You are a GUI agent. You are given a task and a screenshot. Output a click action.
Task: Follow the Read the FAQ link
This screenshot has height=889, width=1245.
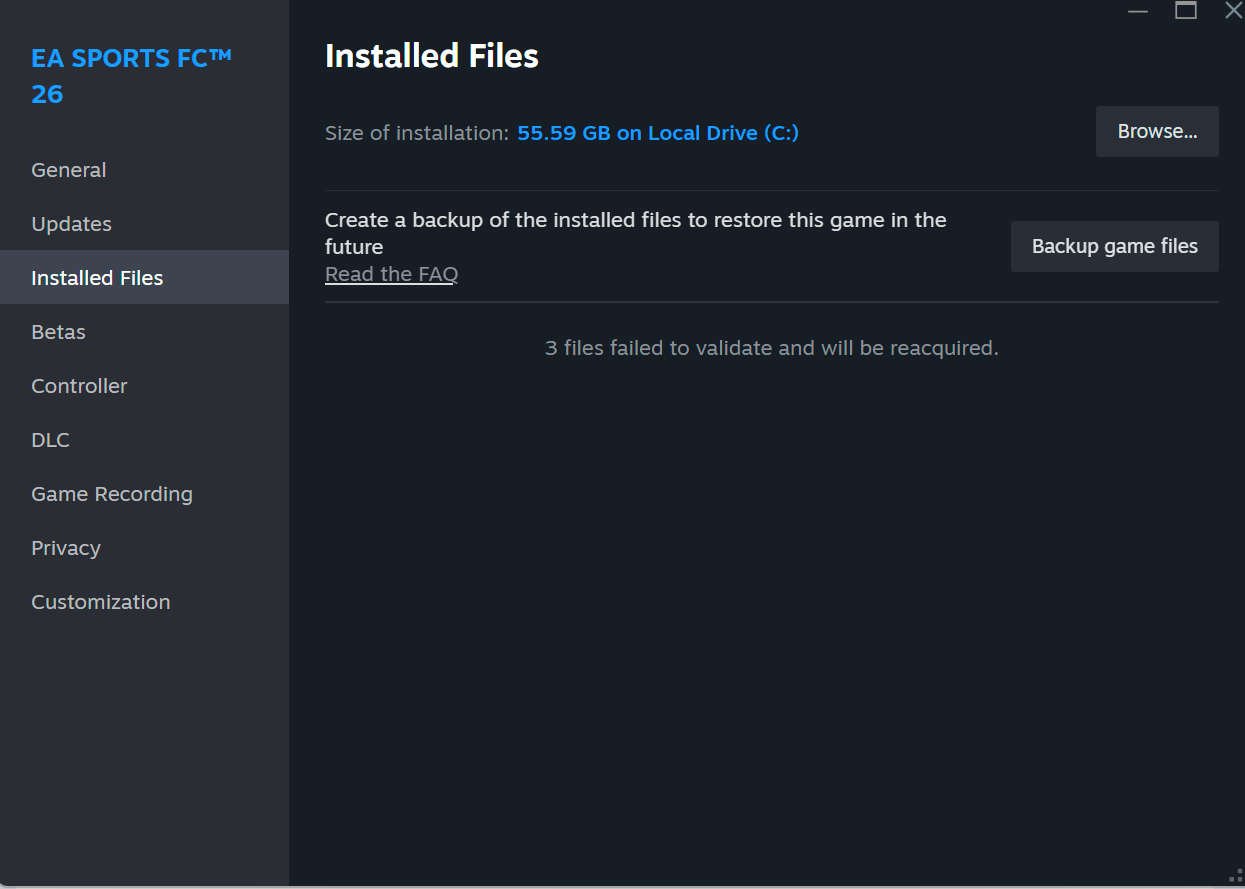pyautogui.click(x=391, y=274)
